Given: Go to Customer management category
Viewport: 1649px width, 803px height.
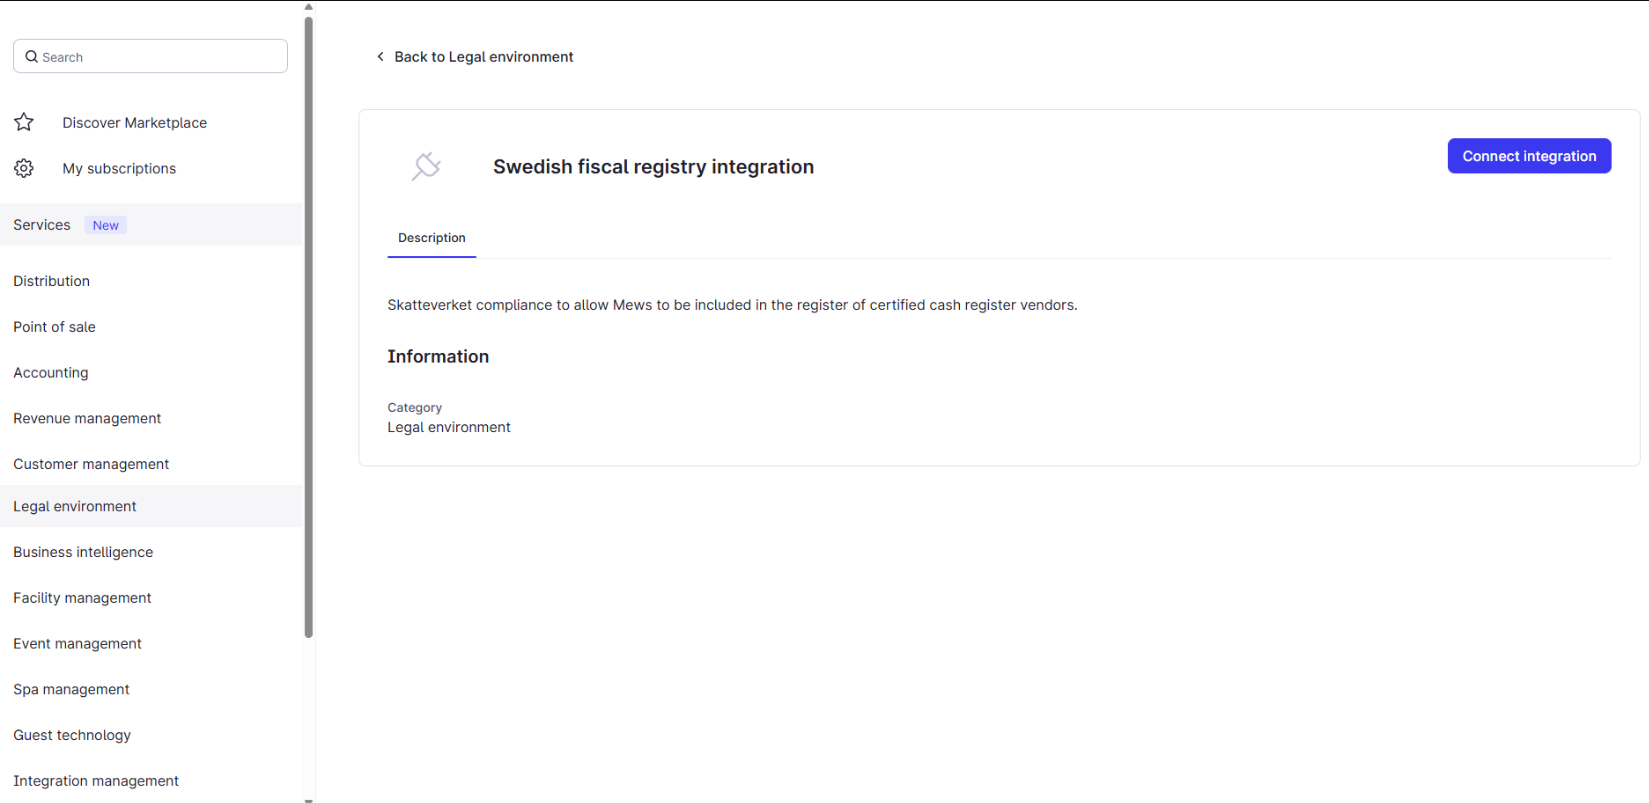Looking at the screenshot, I should point(91,464).
